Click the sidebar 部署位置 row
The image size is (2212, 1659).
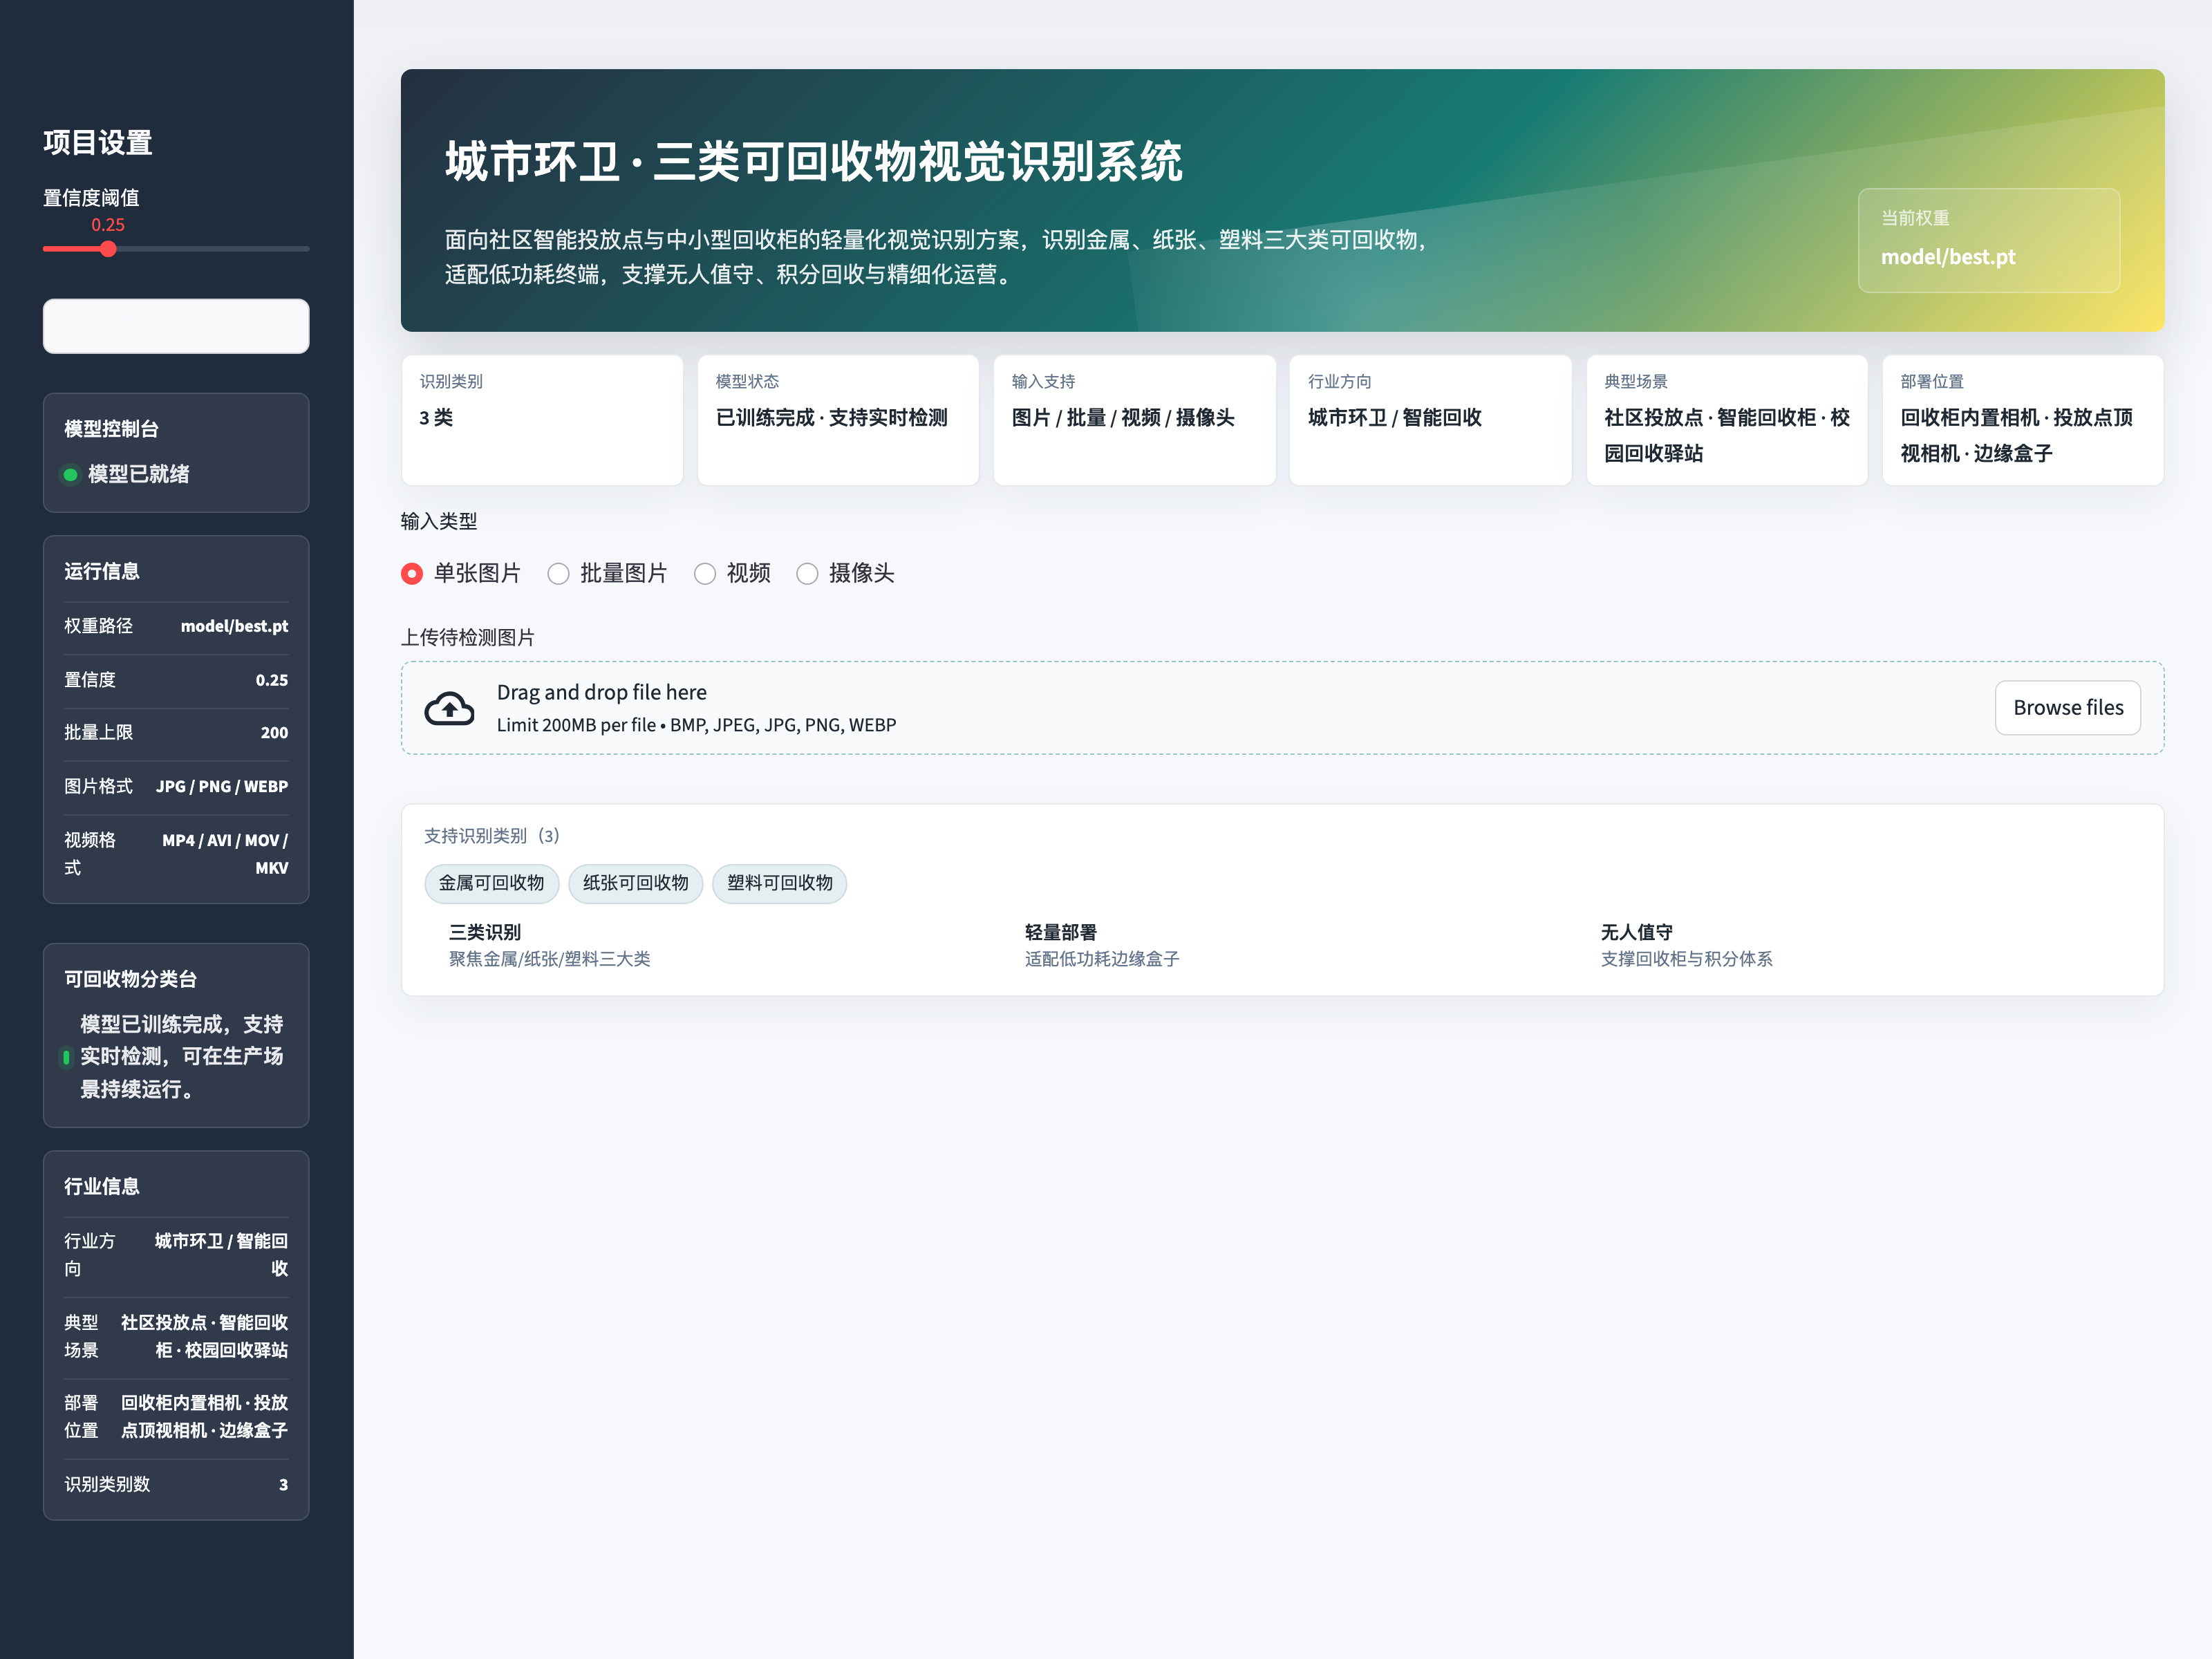tap(176, 1418)
